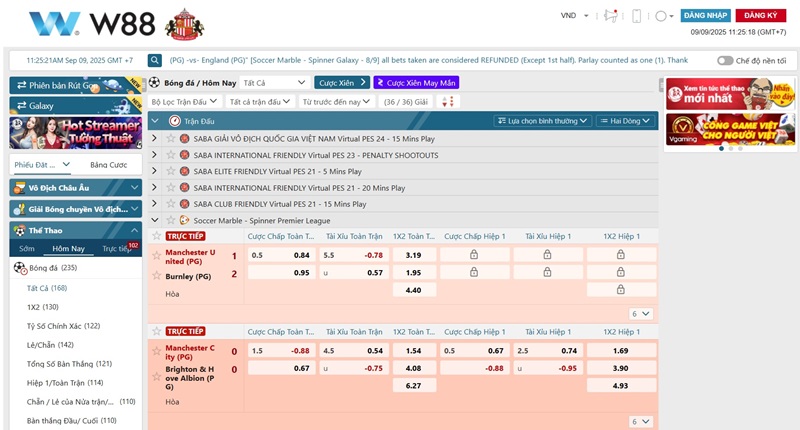Collapse all matches with the Trận Đấu header chevron

pyautogui.click(x=155, y=121)
